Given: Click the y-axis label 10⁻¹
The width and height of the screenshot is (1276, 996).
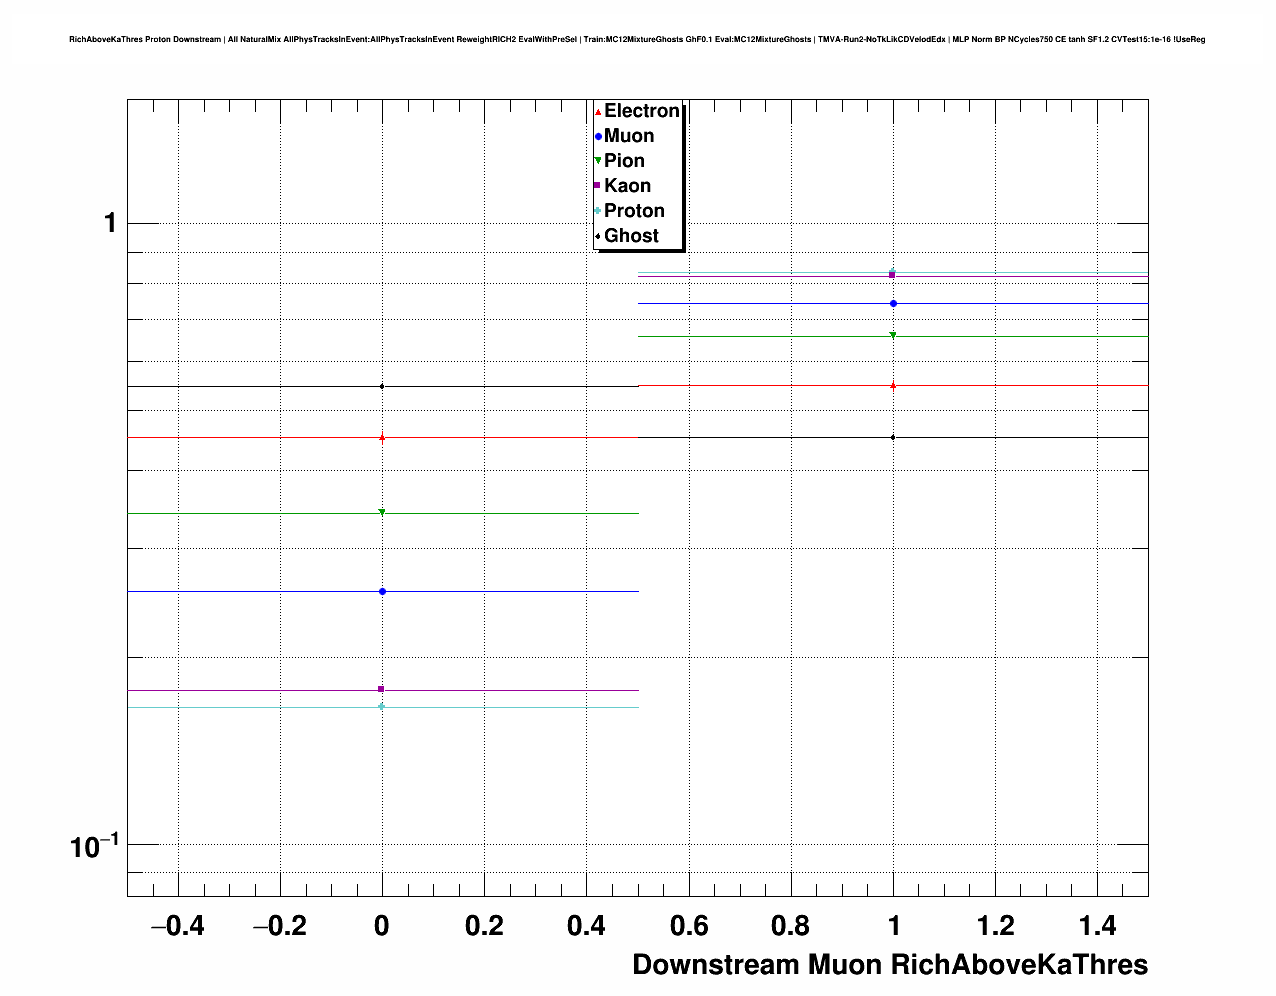Looking at the screenshot, I should [x=94, y=847].
